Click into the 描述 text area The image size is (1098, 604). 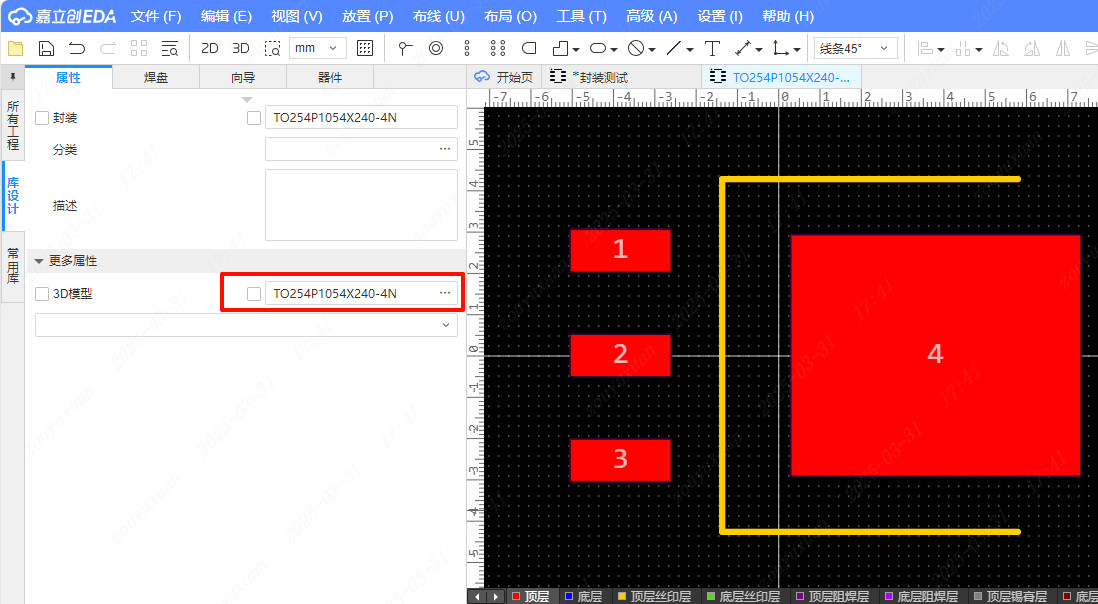click(361, 205)
